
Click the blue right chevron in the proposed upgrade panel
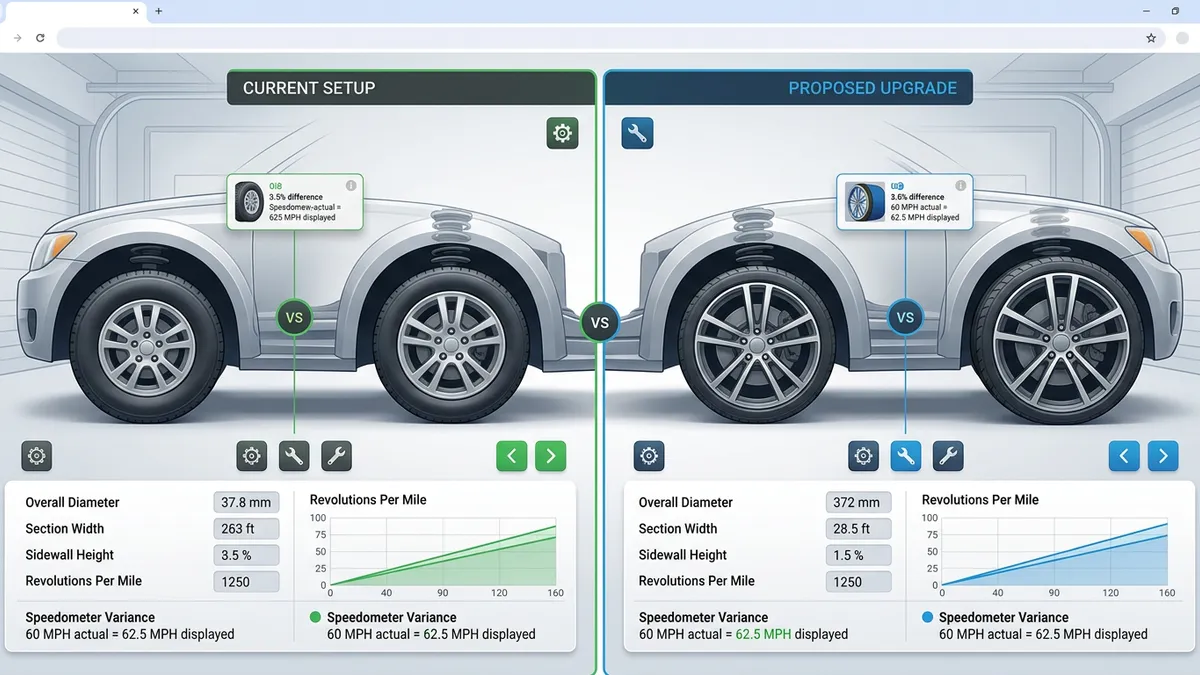point(1163,455)
